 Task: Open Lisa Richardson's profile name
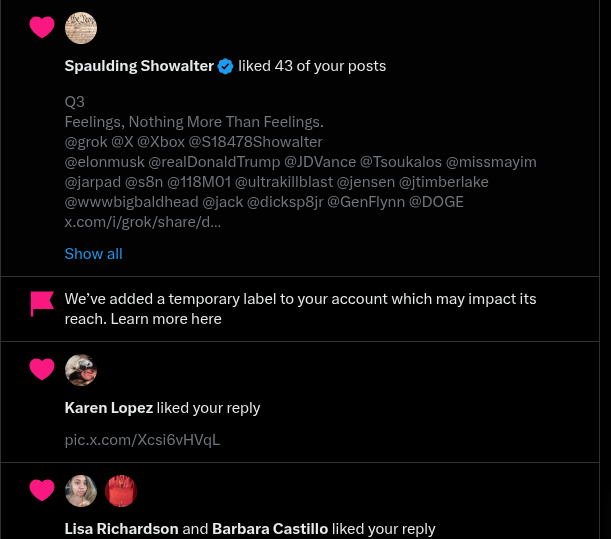pyautogui.click(x=121, y=529)
